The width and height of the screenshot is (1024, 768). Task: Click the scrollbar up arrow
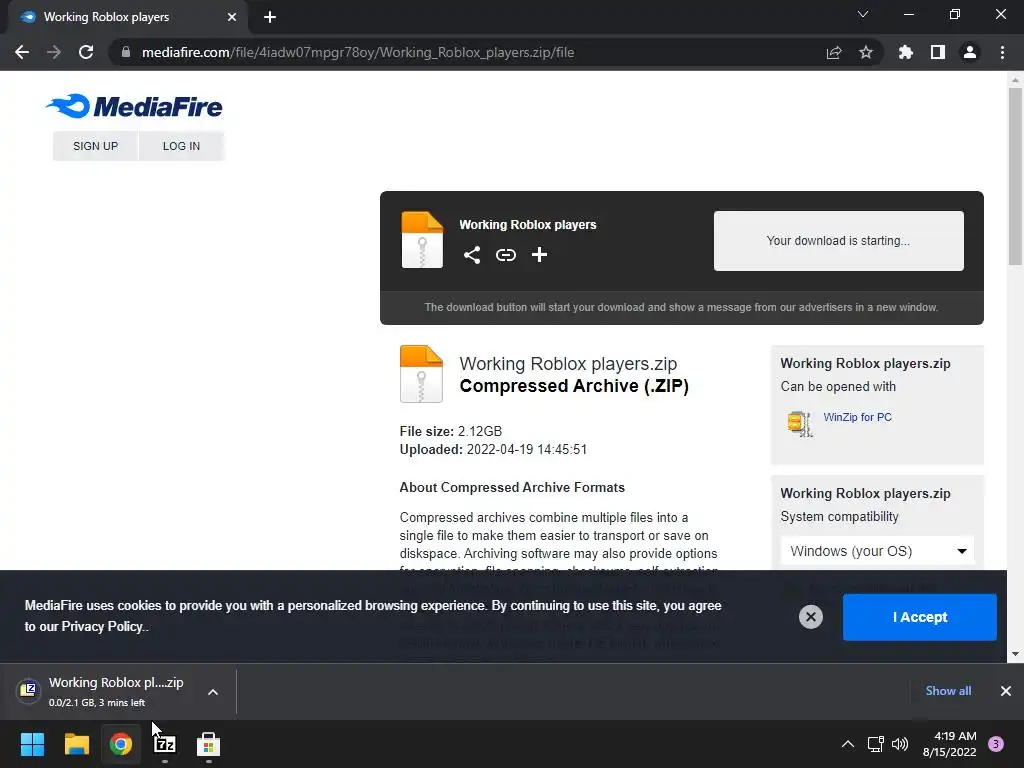1015,80
